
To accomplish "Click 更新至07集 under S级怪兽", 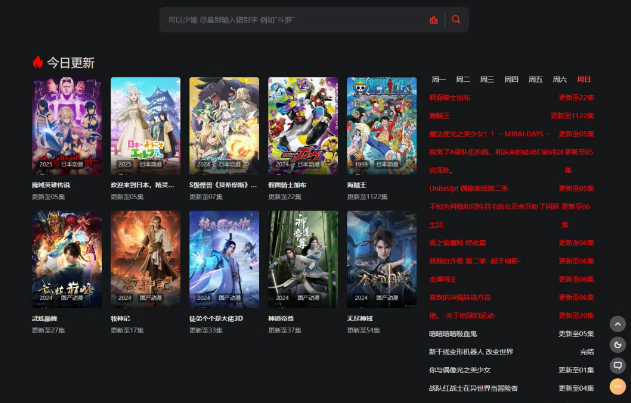I will tap(206, 196).
